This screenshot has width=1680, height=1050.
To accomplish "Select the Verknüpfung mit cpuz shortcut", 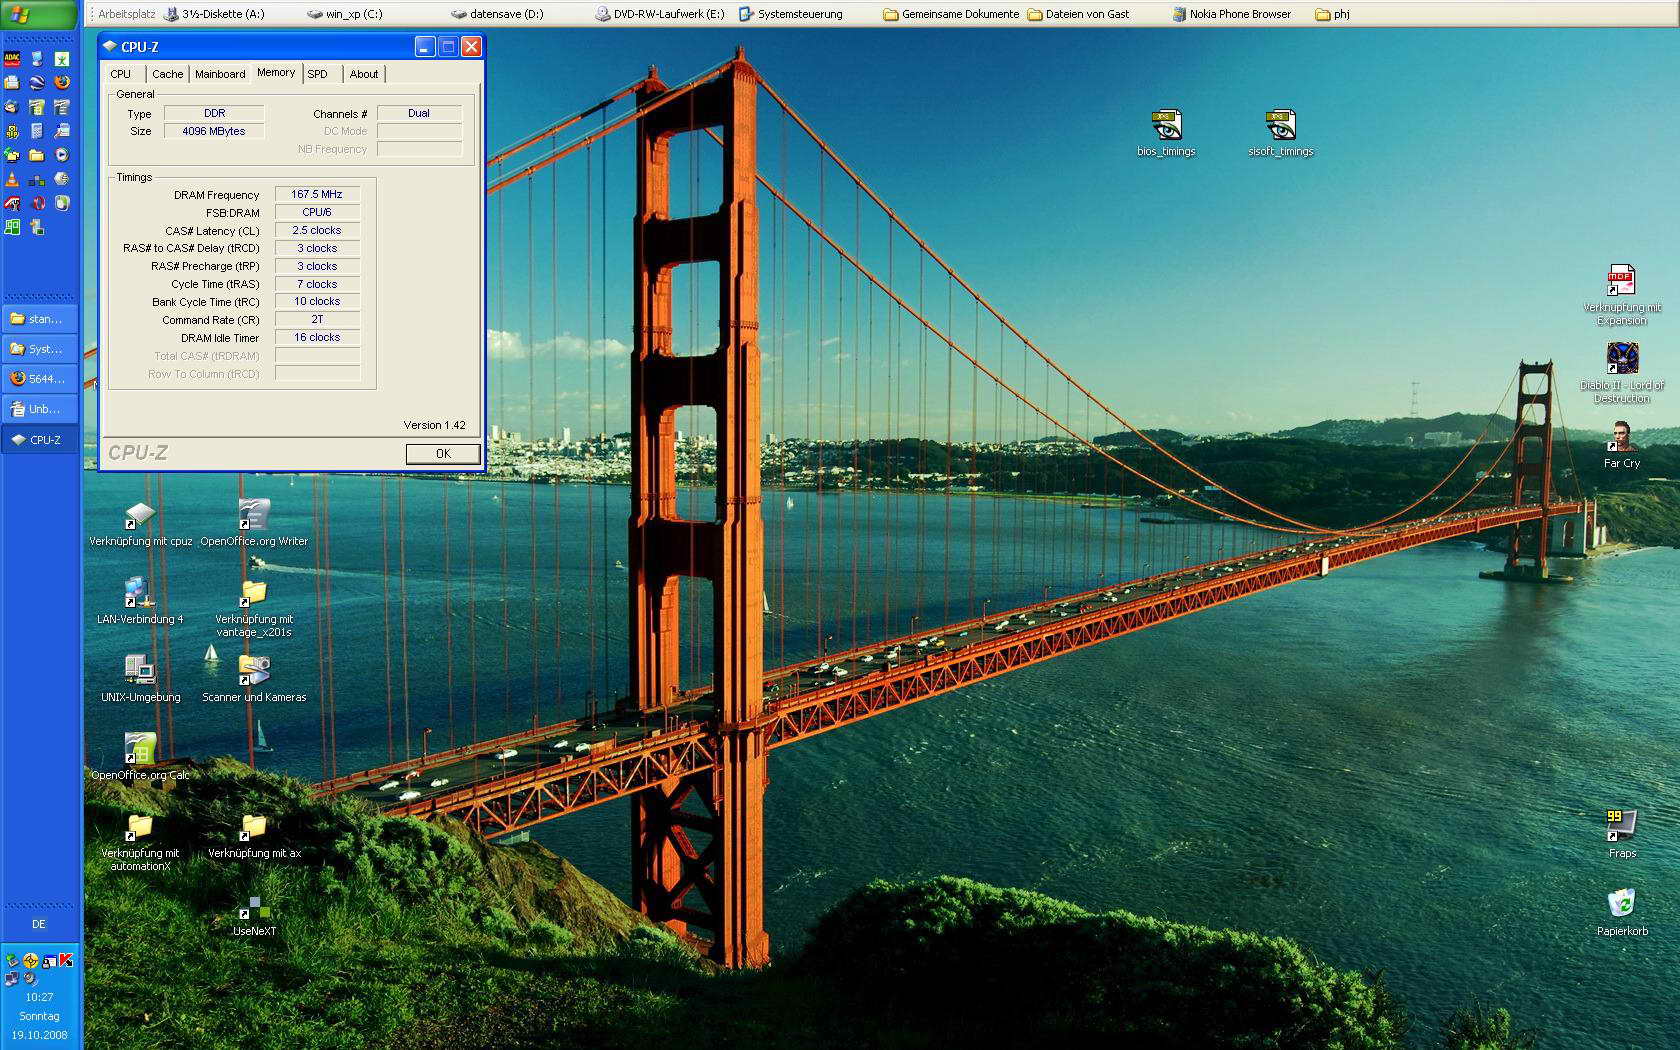I will [140, 523].
